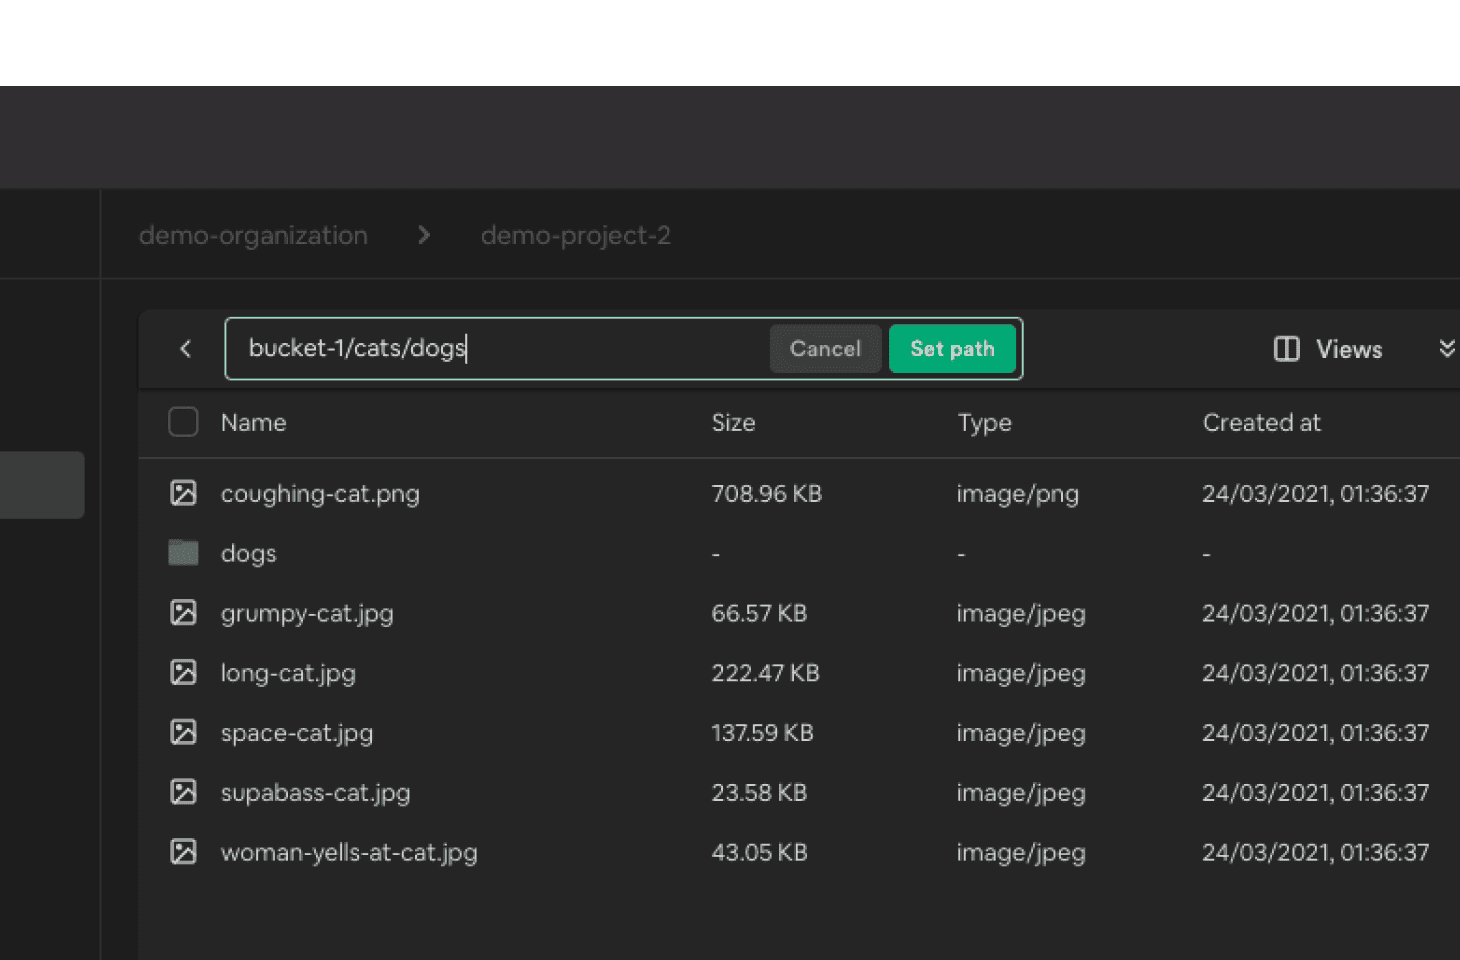Open the dogs folder icon
The image size is (1460, 960).
click(183, 552)
